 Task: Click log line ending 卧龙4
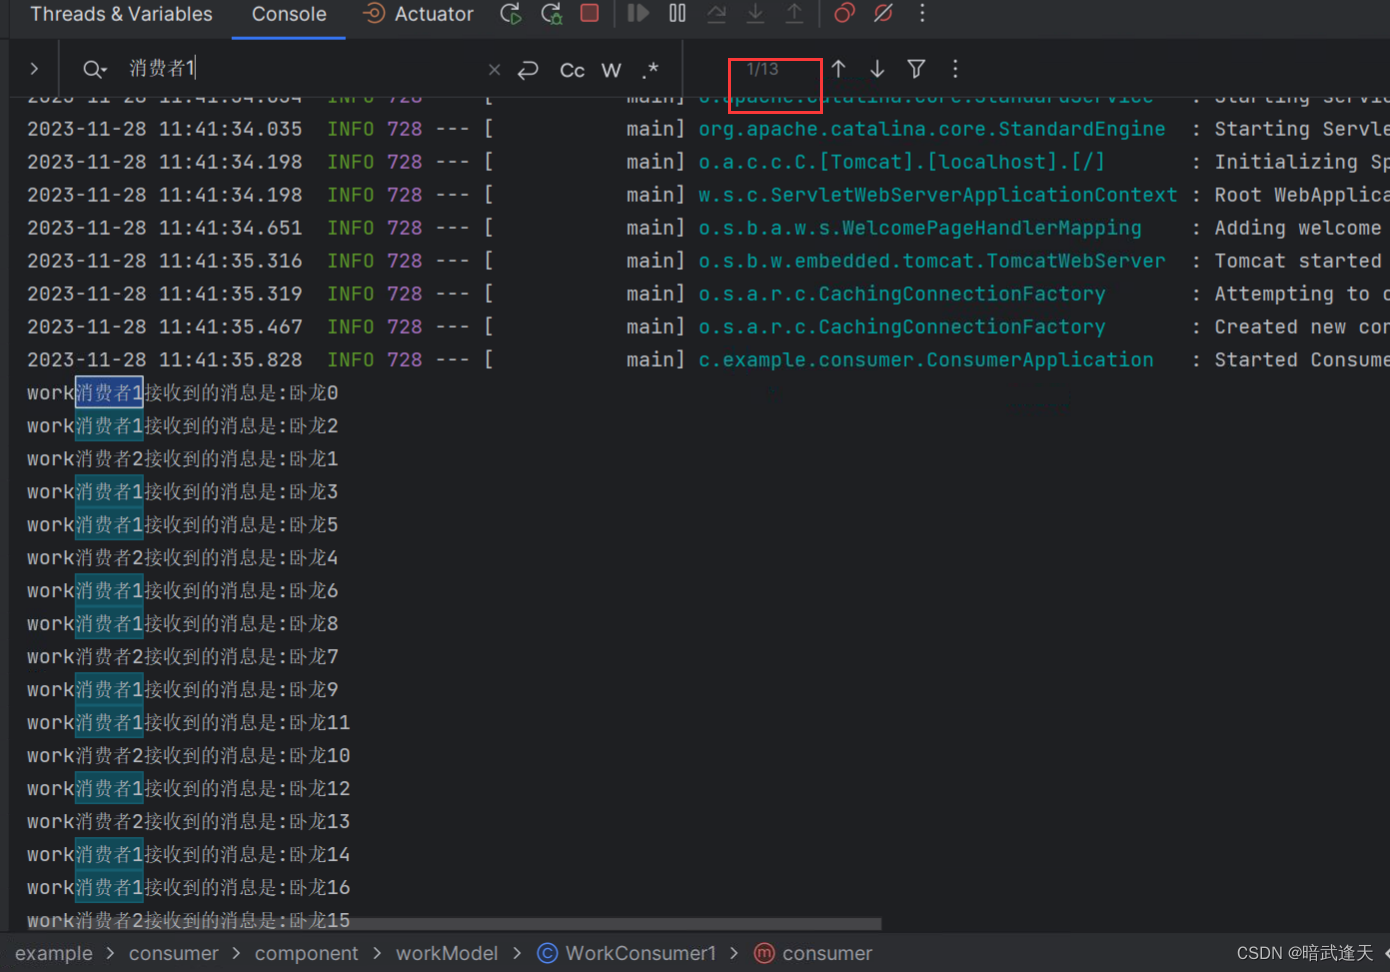(183, 558)
